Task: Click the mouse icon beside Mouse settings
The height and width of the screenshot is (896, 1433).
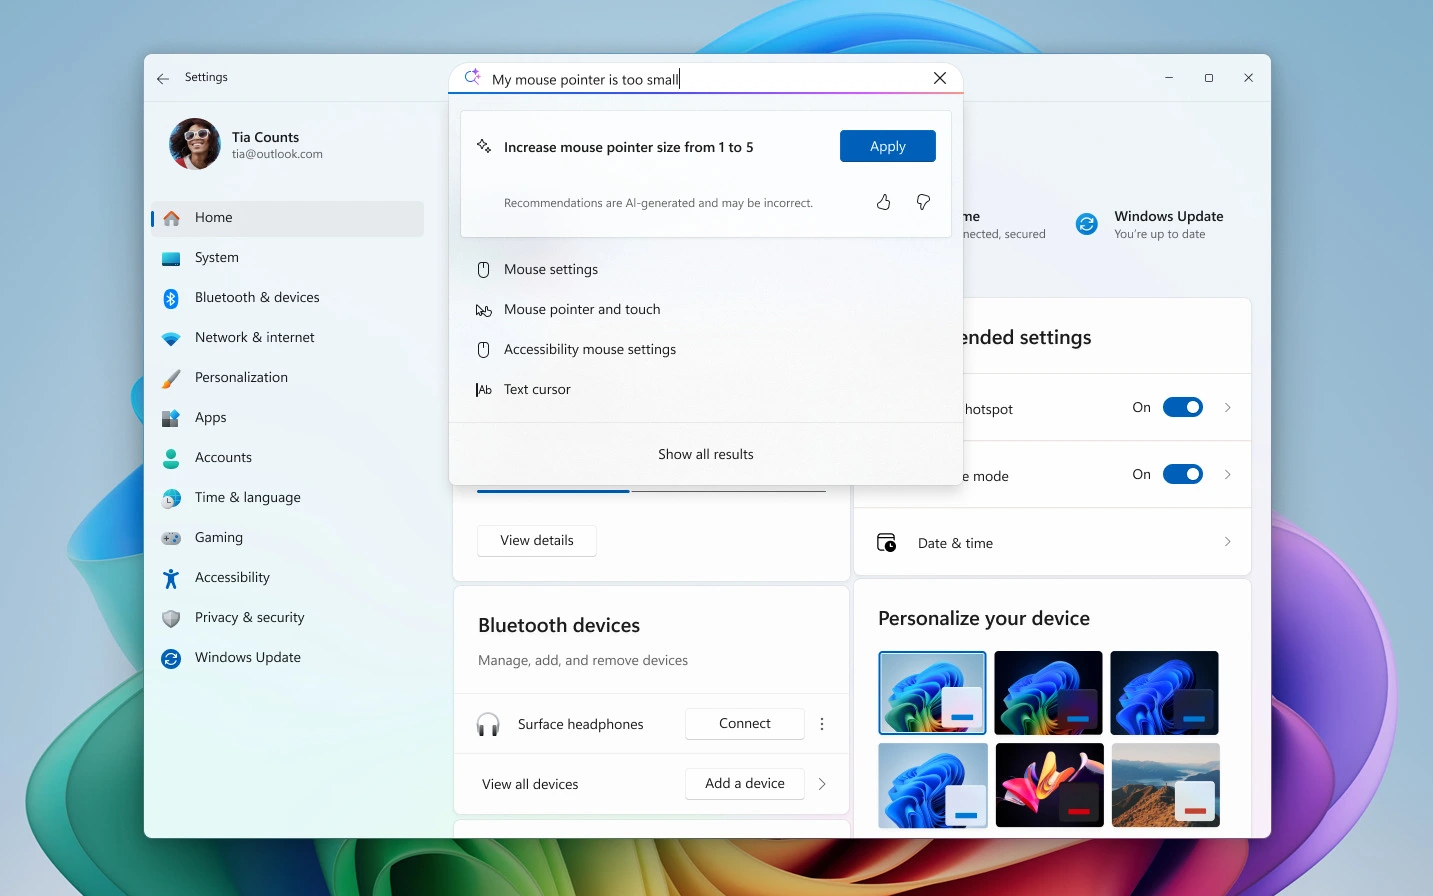Action: (x=483, y=269)
